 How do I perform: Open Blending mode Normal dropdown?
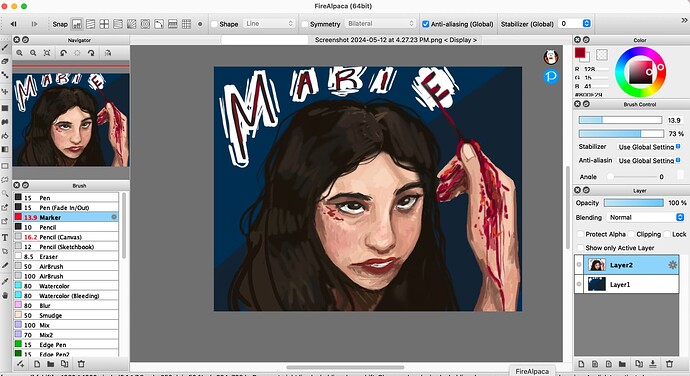pos(646,217)
